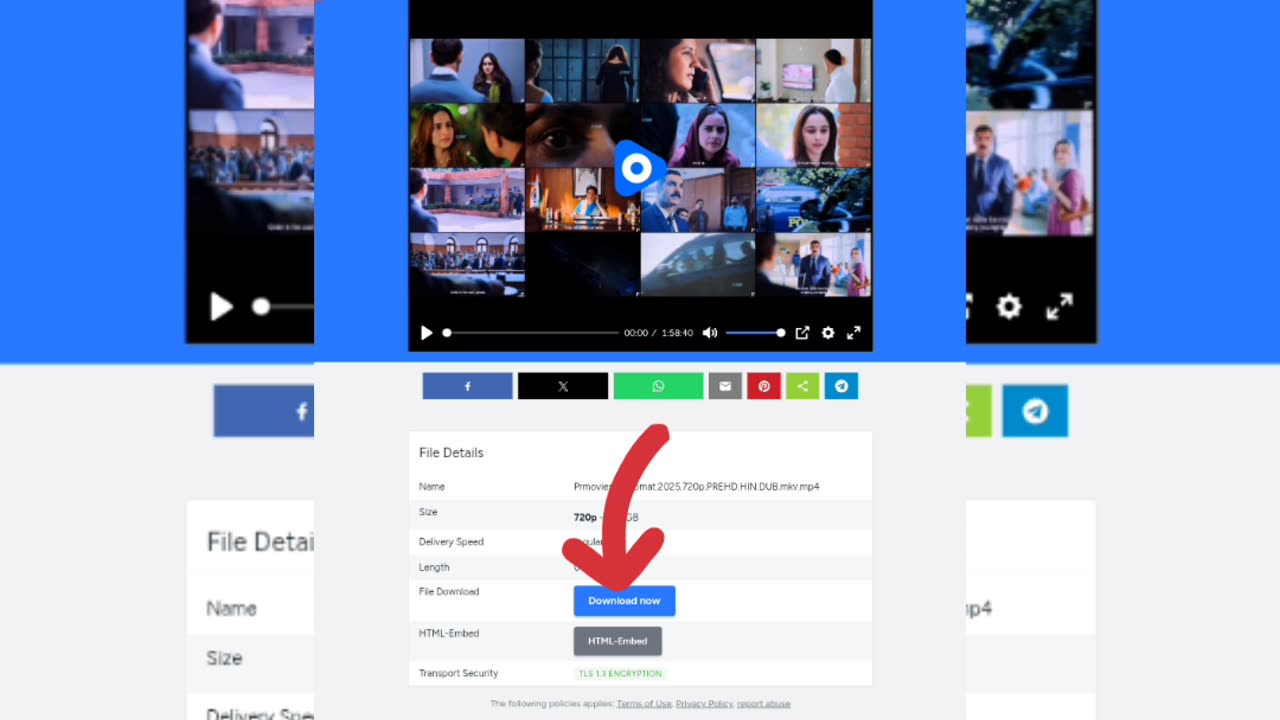Click the blue Download now button

coord(624,601)
